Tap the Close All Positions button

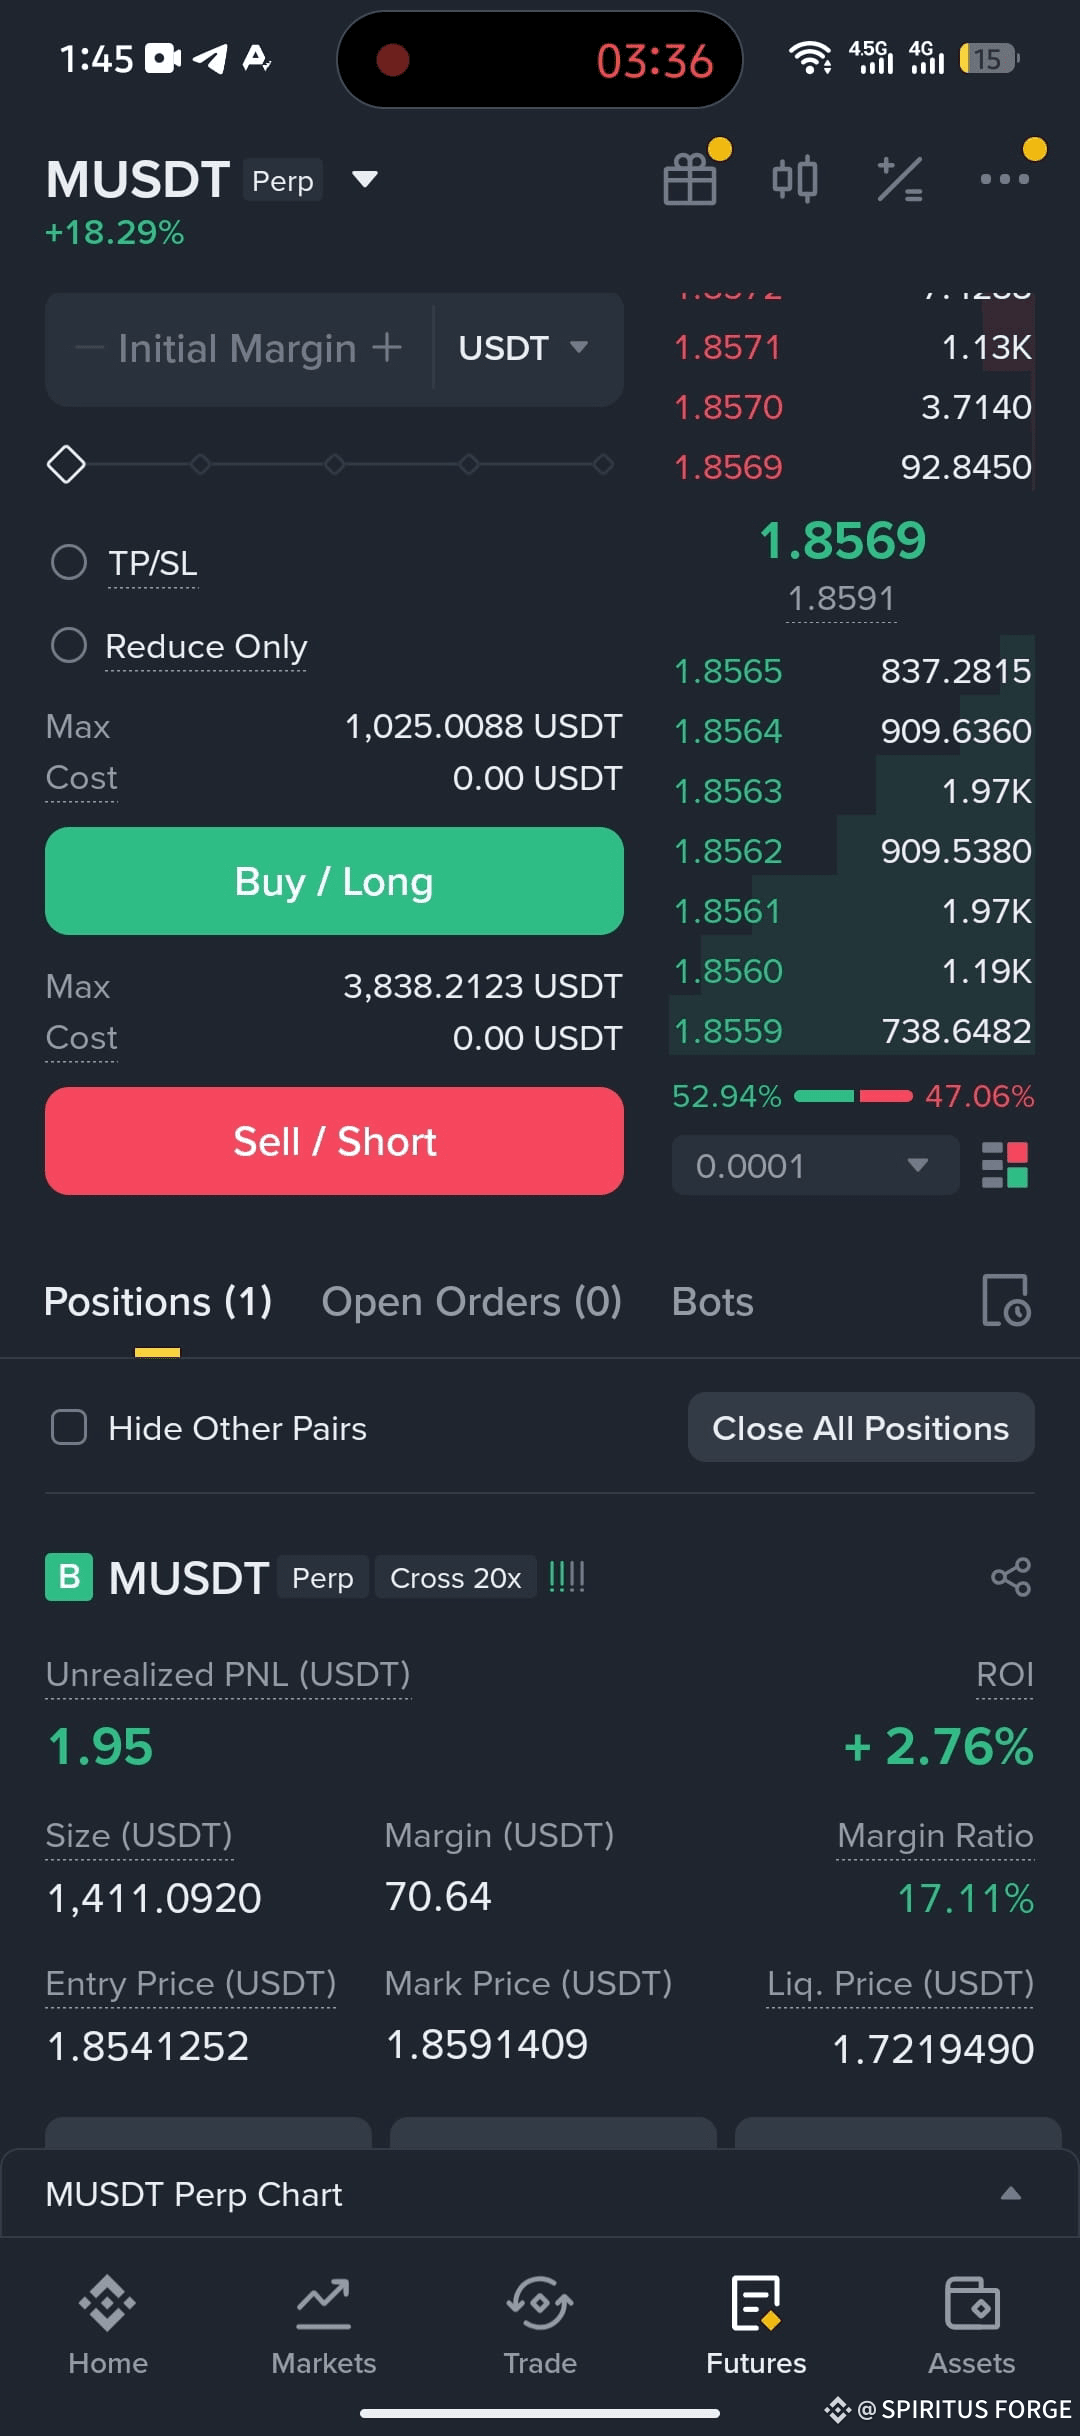(861, 1427)
